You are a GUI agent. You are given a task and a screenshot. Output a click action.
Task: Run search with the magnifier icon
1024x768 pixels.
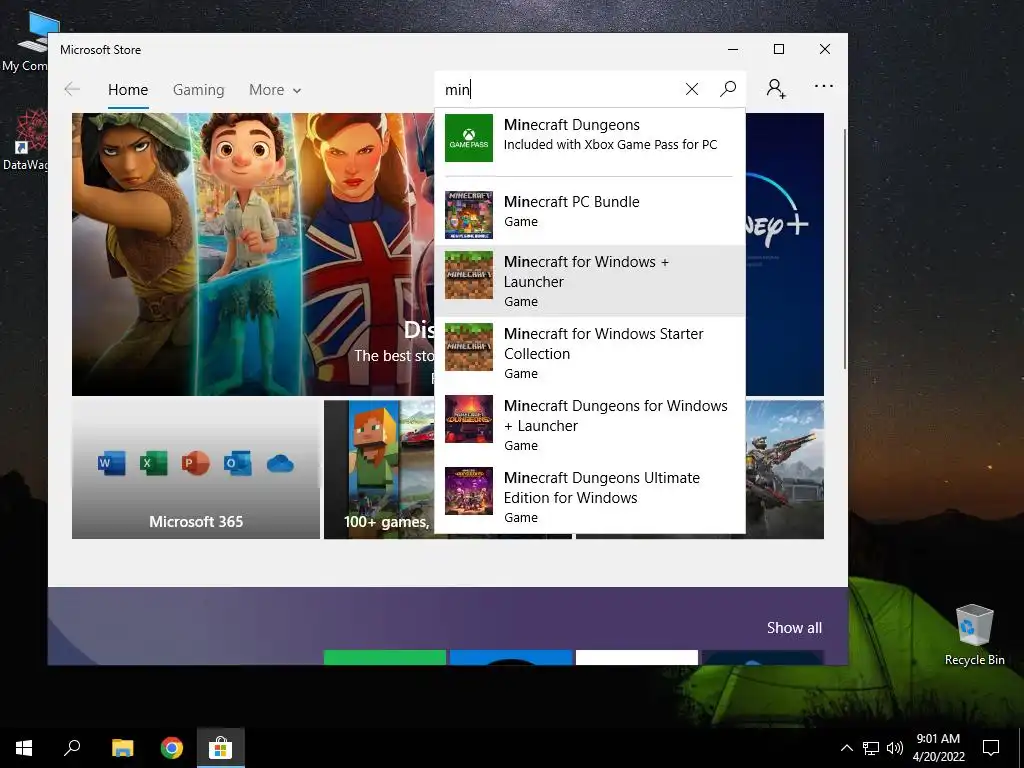click(728, 89)
